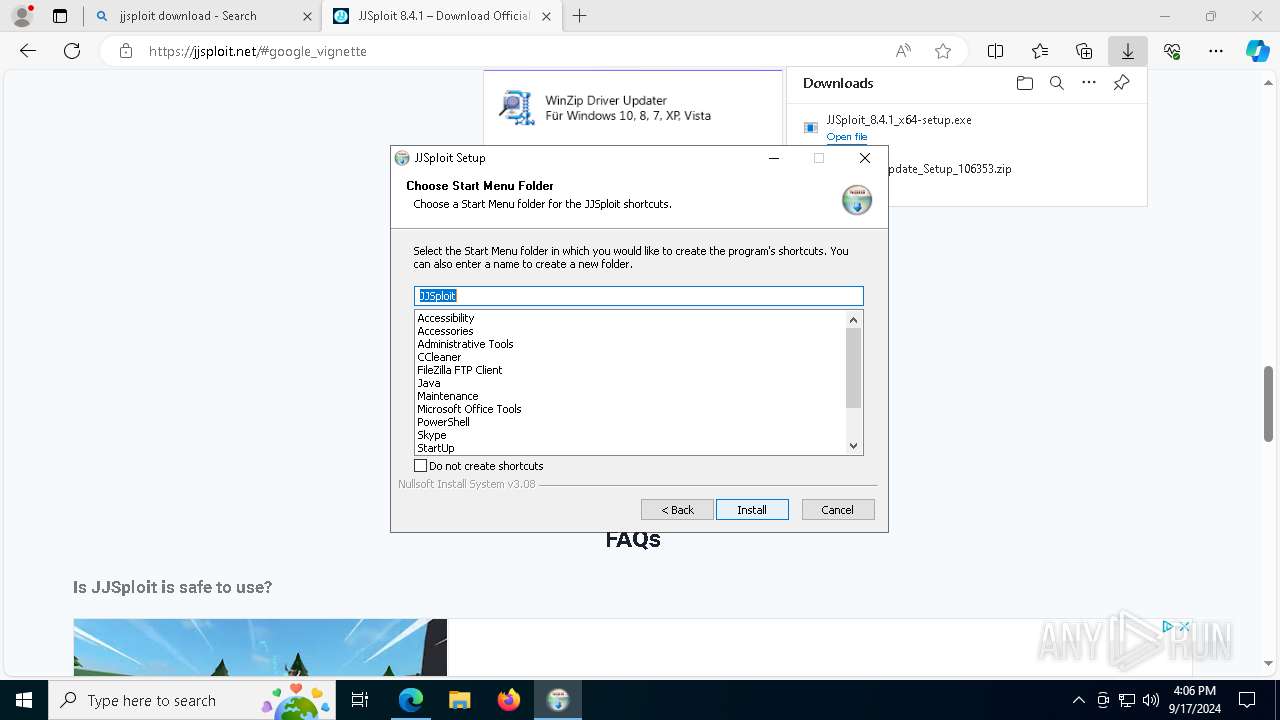Launch Firefox from the taskbar
1280x720 pixels.
click(508, 700)
